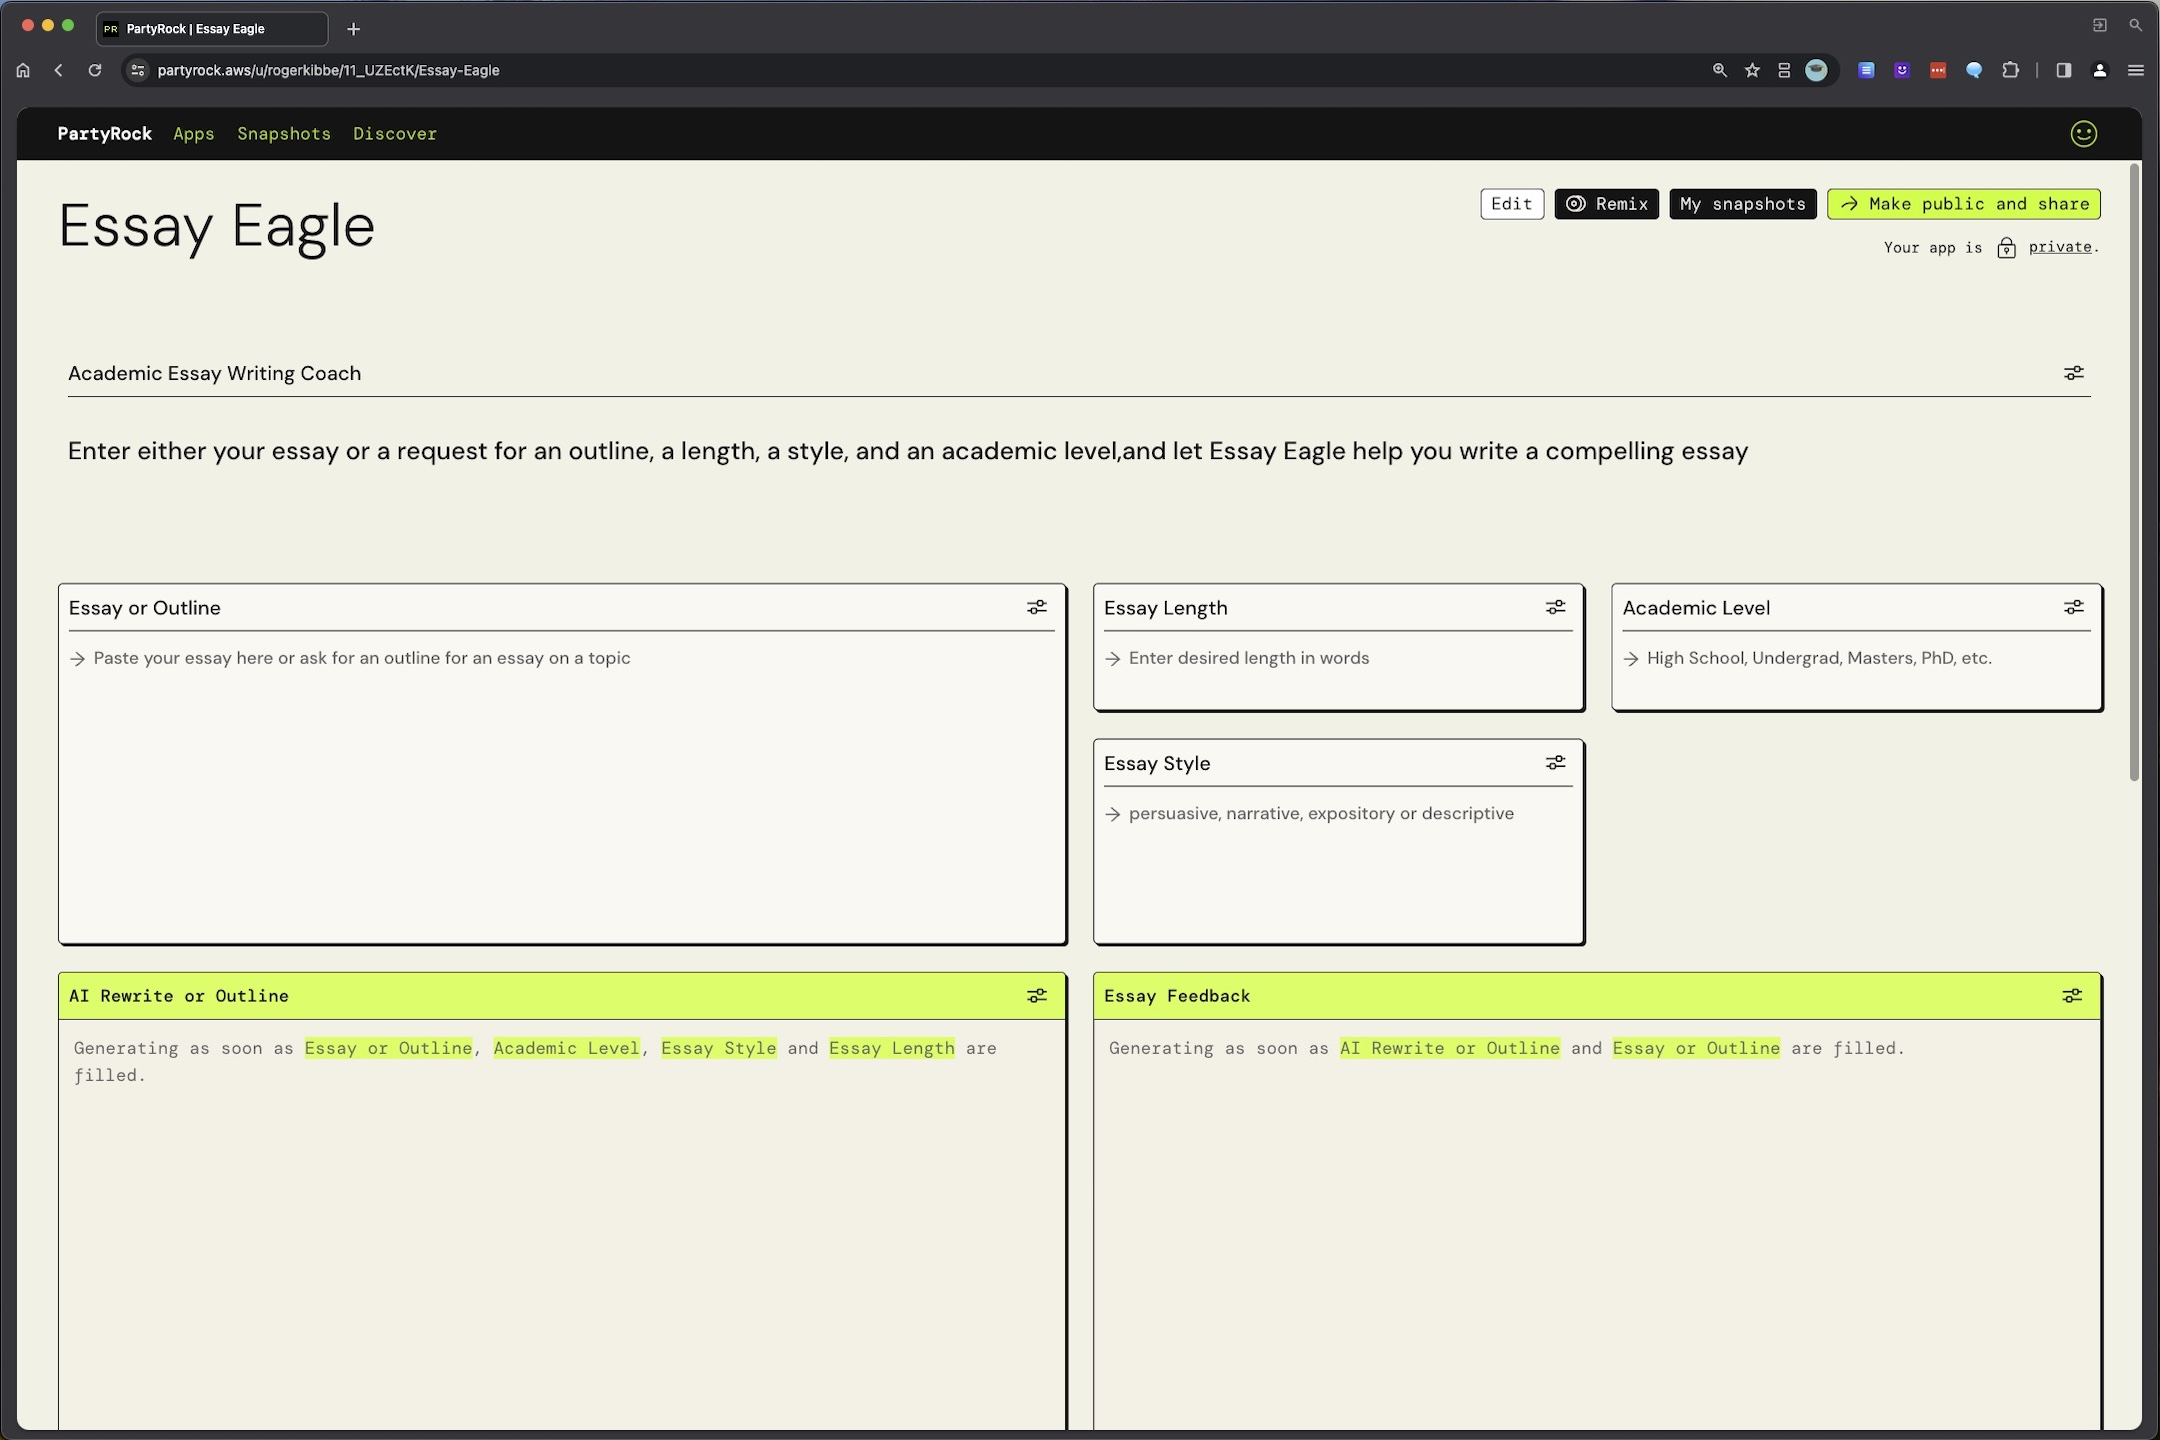
Task: Open the browser hamburger menu
Action: [2135, 70]
